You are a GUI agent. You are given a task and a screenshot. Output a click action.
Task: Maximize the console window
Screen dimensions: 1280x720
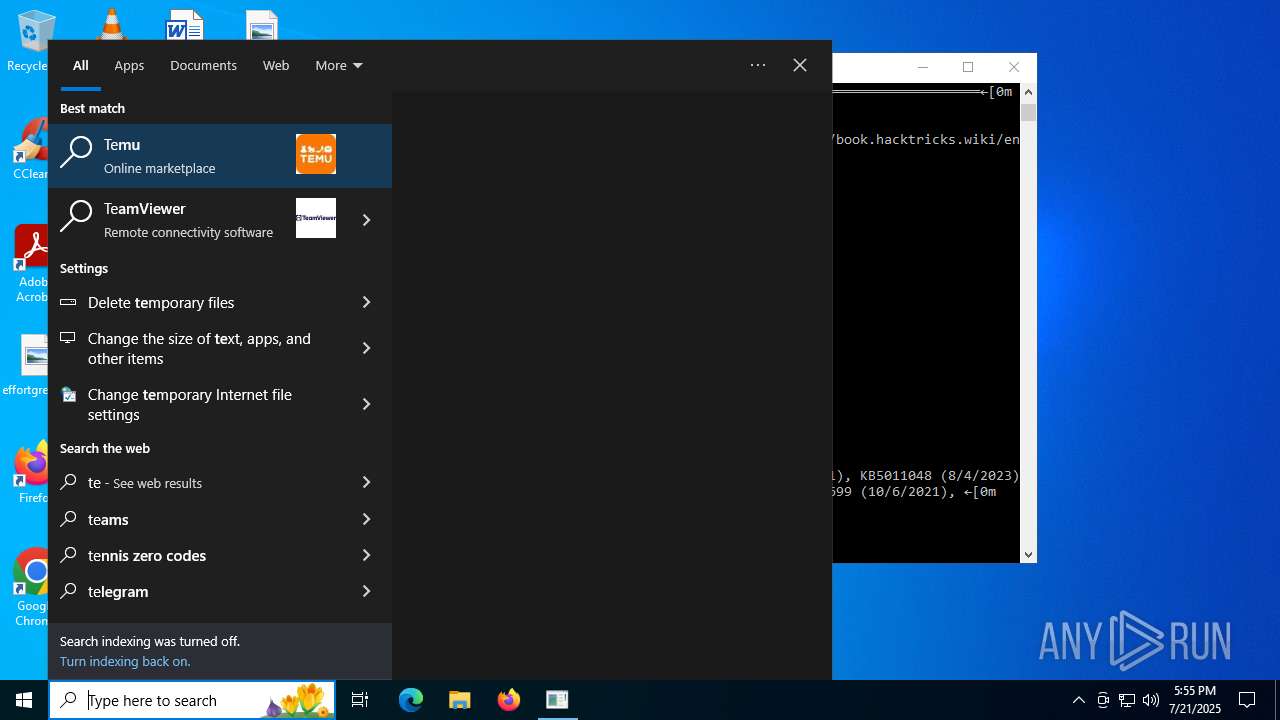point(968,67)
